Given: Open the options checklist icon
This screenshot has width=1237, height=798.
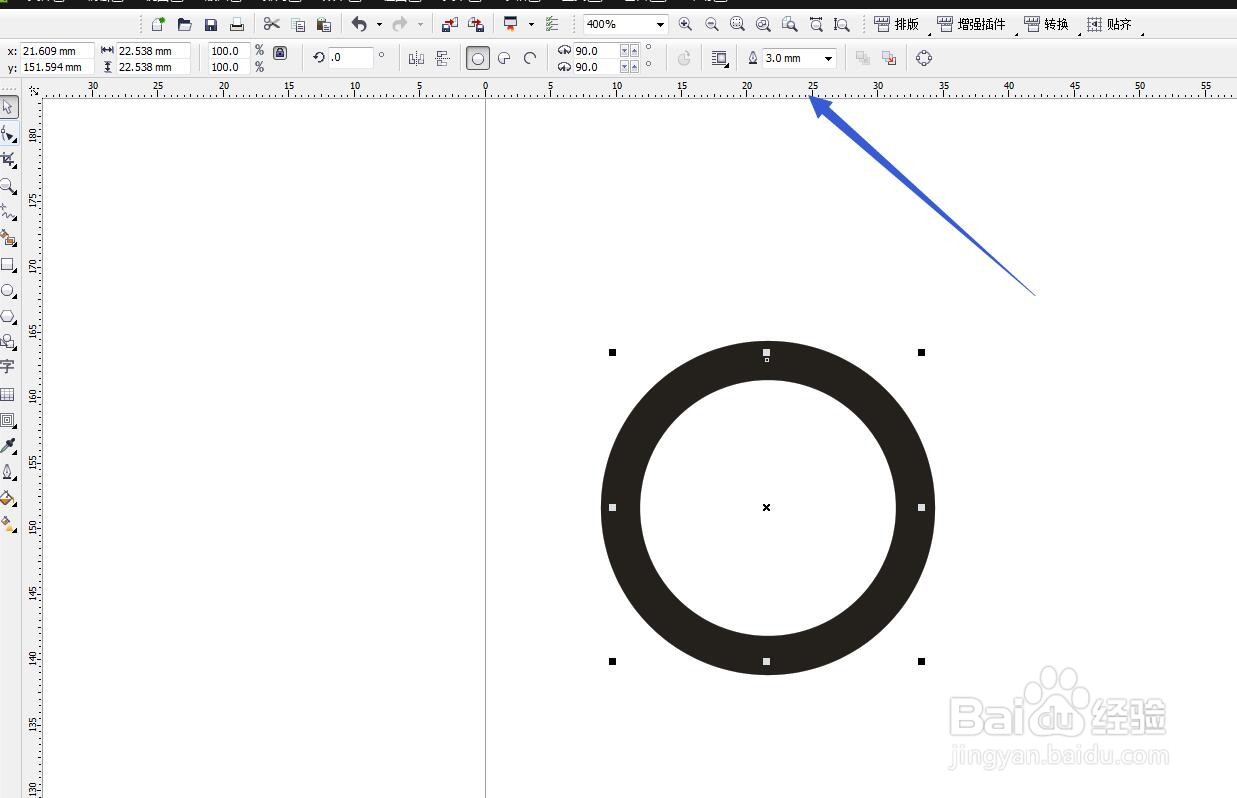Looking at the screenshot, I should point(552,24).
